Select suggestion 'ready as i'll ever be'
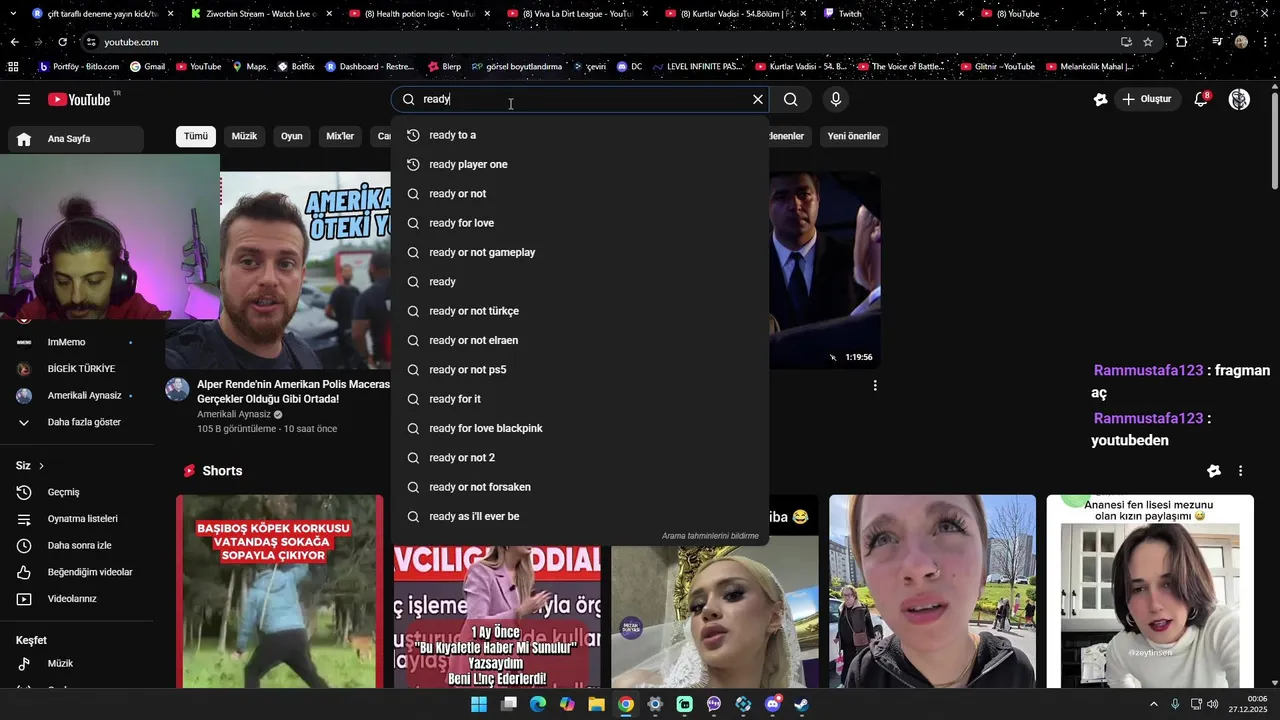 coord(580,516)
